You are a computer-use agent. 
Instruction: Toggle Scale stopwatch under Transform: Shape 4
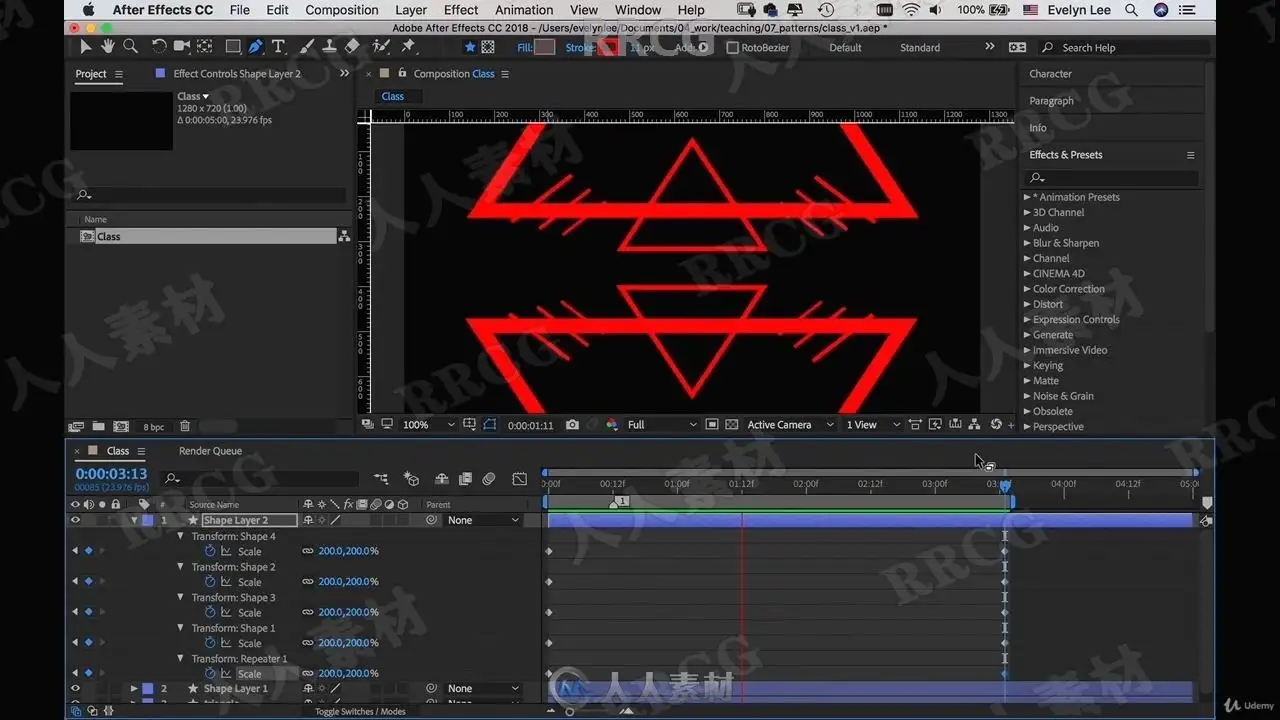(x=210, y=551)
